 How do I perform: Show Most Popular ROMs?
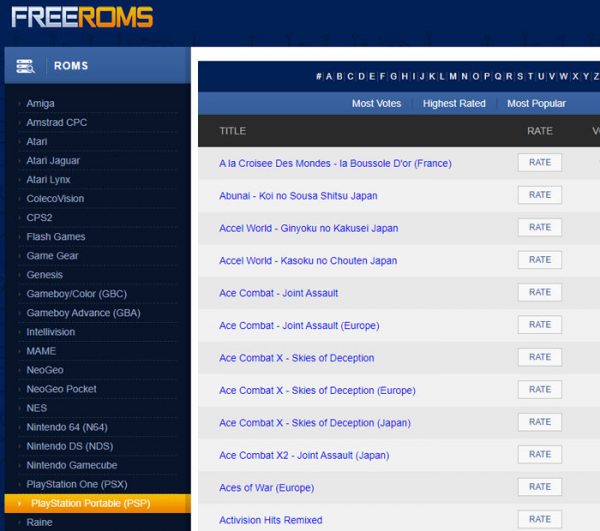point(536,103)
